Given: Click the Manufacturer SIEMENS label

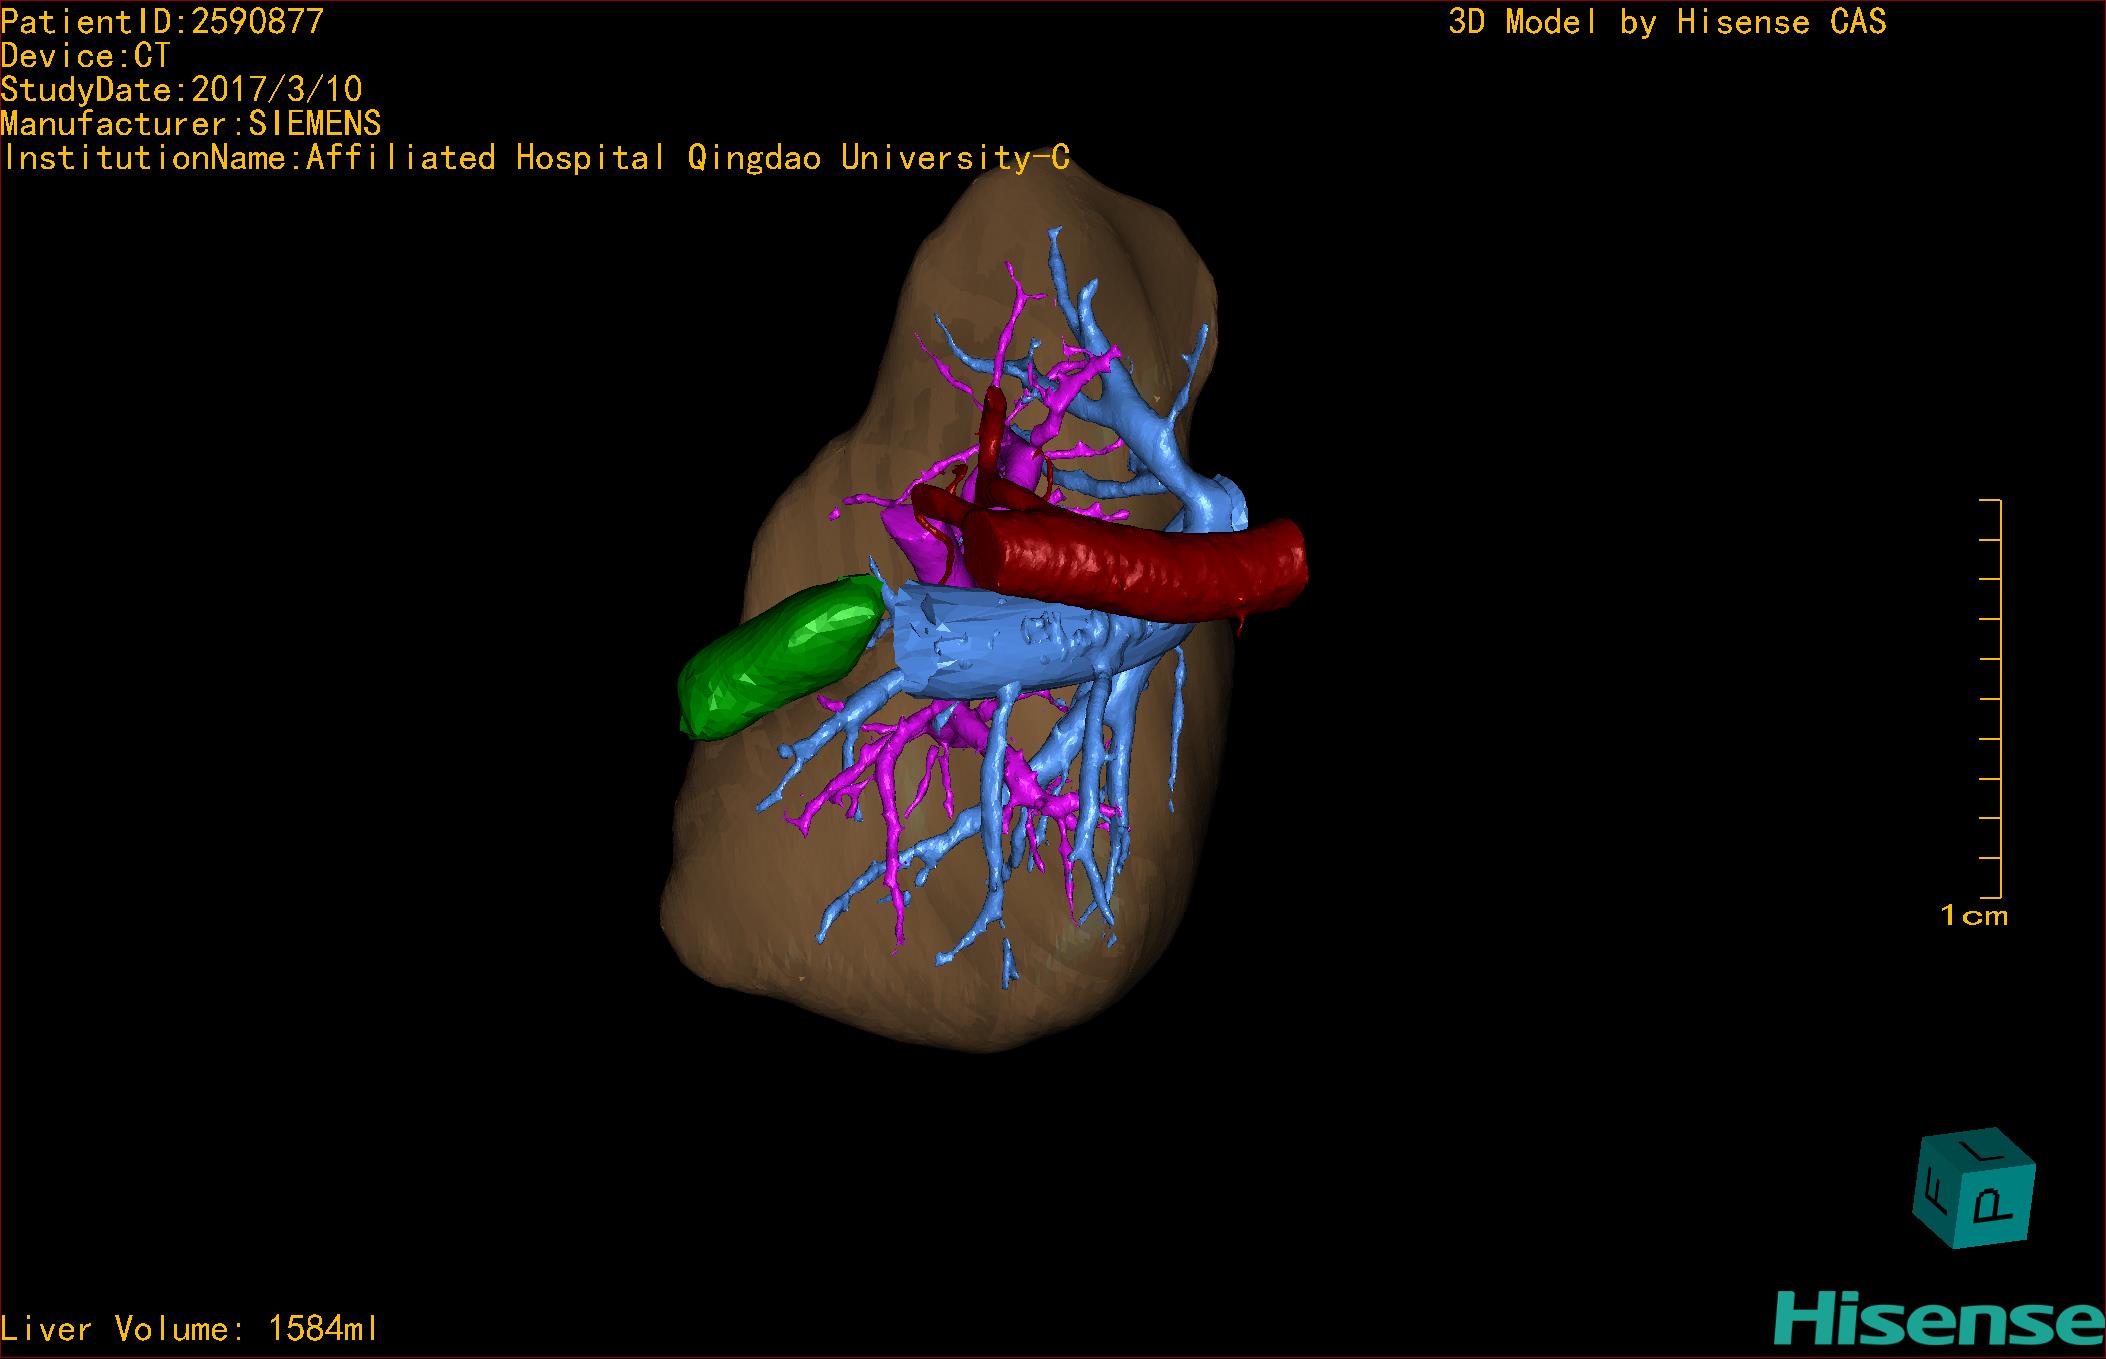Looking at the screenshot, I should (x=190, y=124).
